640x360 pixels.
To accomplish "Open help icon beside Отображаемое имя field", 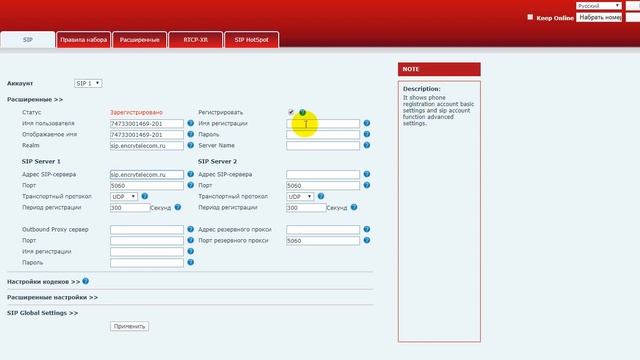I will tap(191, 134).
